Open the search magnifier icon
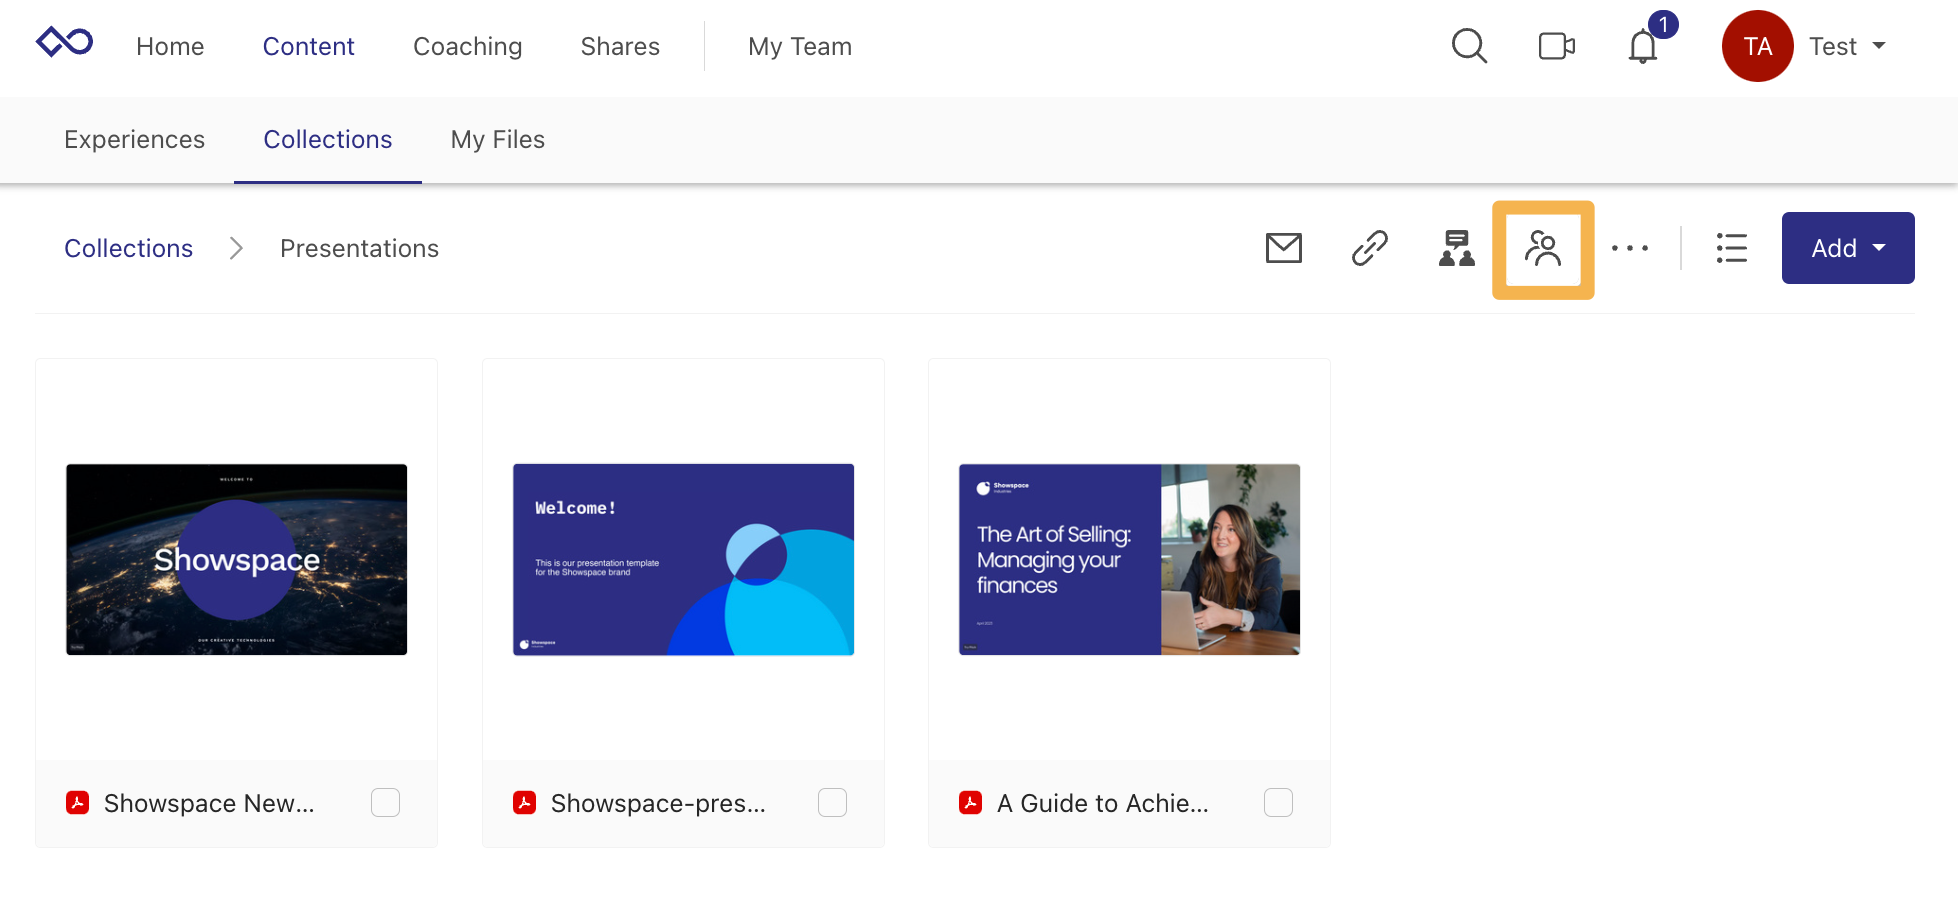Screen dimensions: 1958x900 pos(1469,46)
